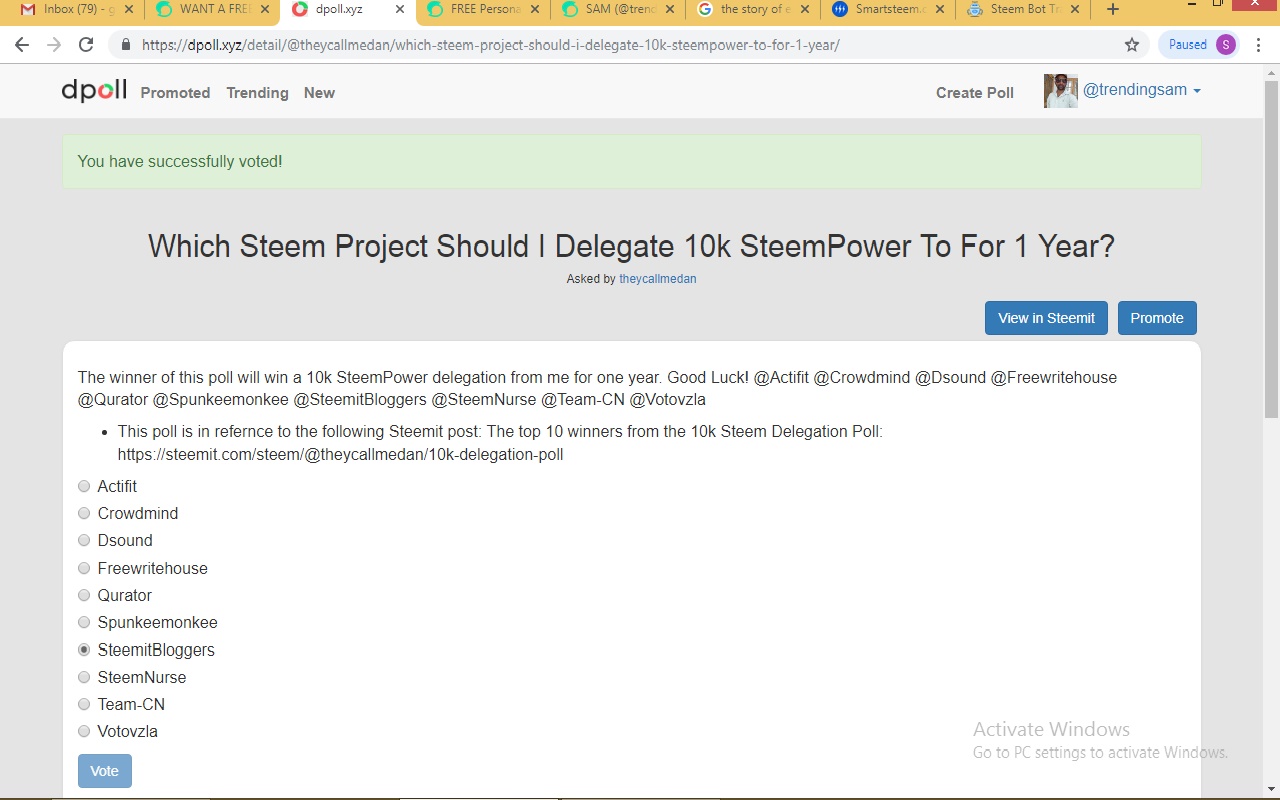Image resolution: width=1280 pixels, height=800 pixels.
Task: Click the steemit.com 10k-delegation-poll URL text
Action: (x=341, y=454)
